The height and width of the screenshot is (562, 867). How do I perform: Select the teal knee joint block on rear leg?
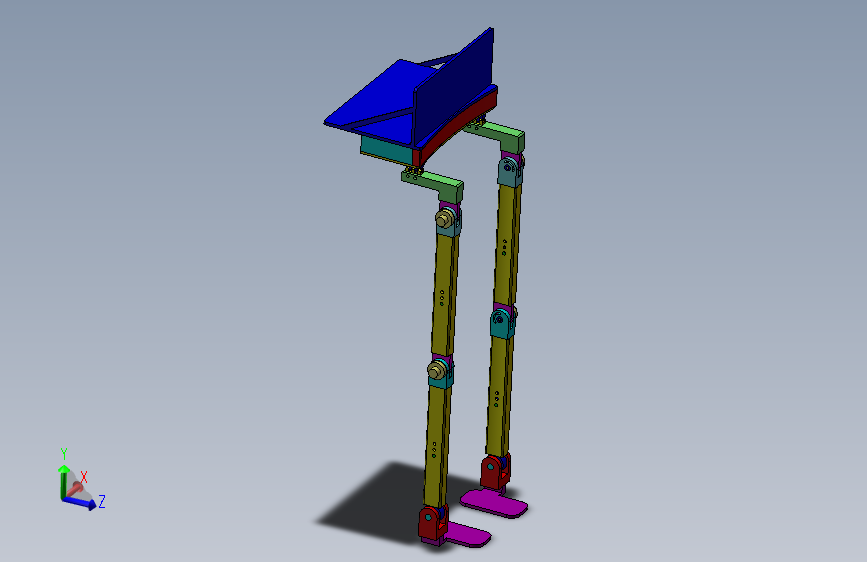(x=503, y=323)
